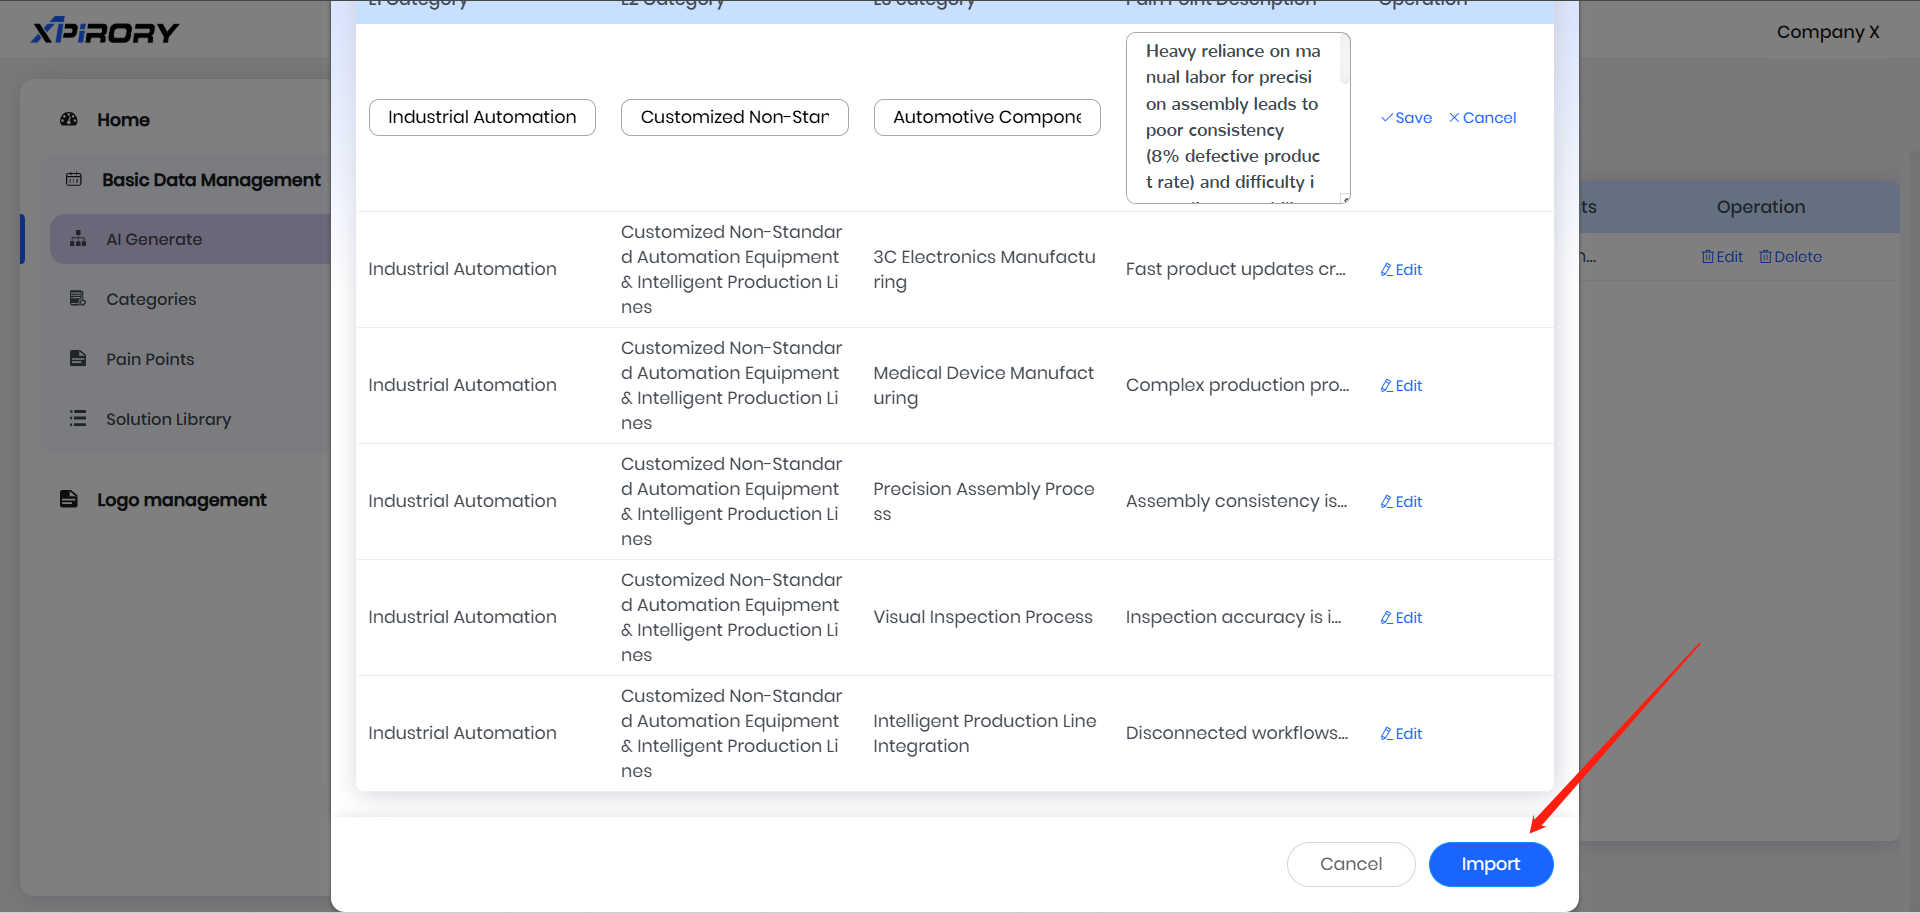Edit the 3C Electronics Manufacturing row
Screen dimensions: 1920x913
pyautogui.click(x=1401, y=270)
